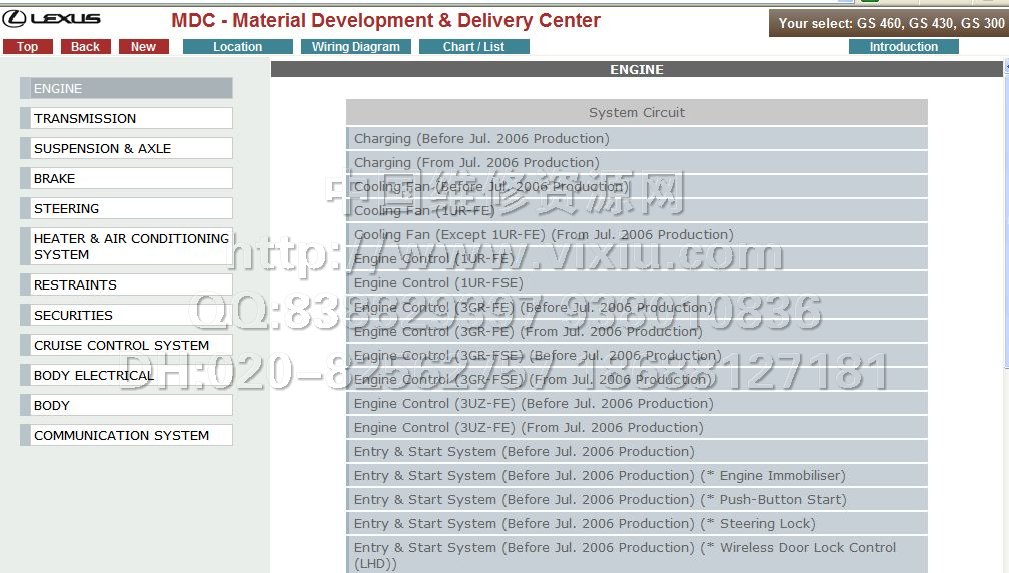Go Back using the red button
Viewport: 1009px width, 573px height.
85,47
